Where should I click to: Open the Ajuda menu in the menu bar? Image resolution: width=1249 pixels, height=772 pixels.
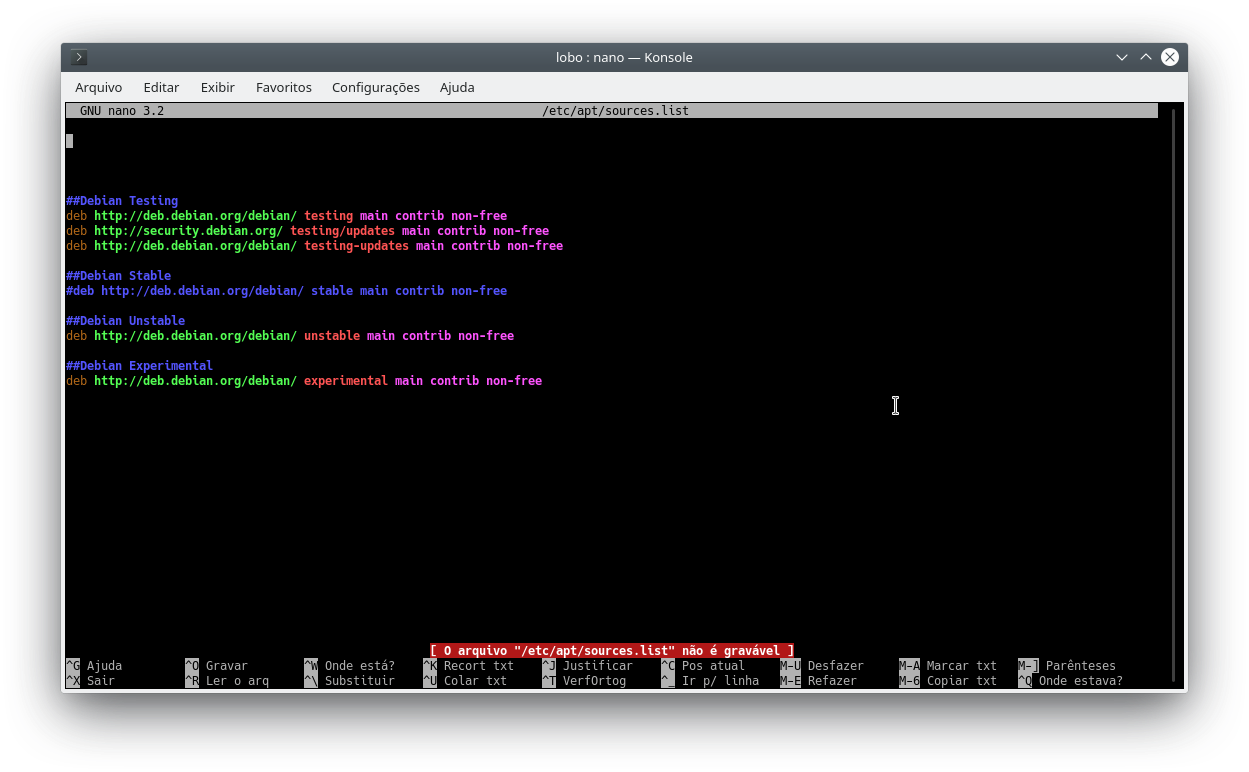point(457,87)
